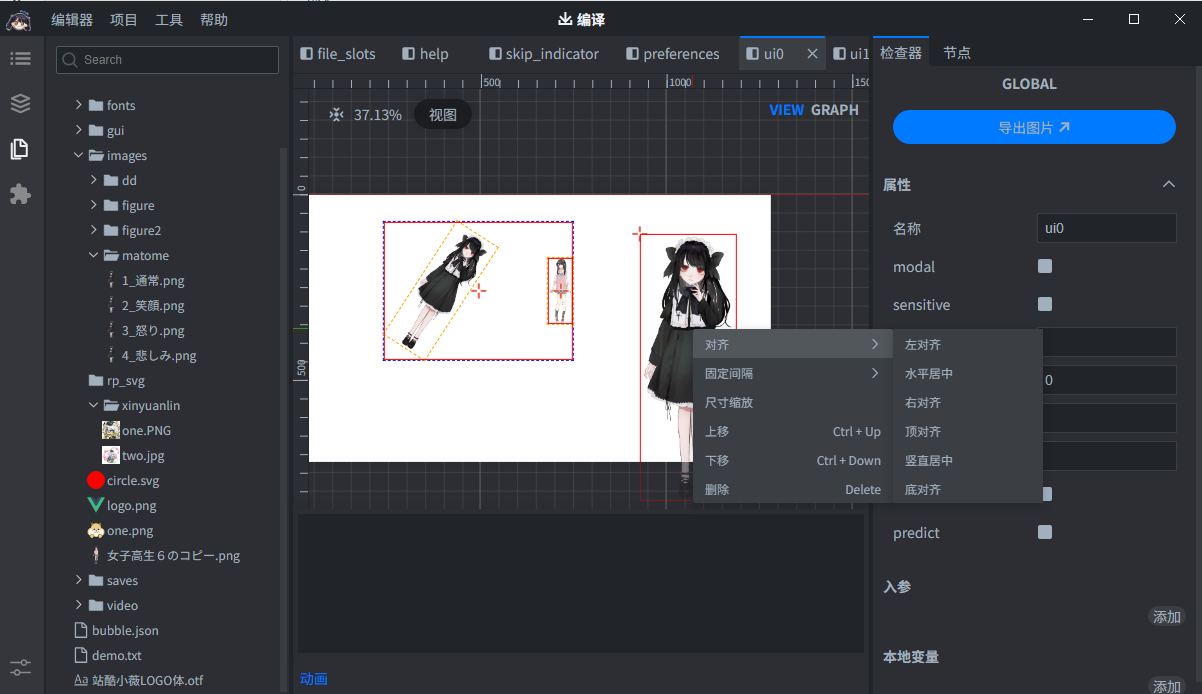Choose 竖直居中 from the submenu
Image resolution: width=1202 pixels, height=694 pixels.
pos(967,460)
